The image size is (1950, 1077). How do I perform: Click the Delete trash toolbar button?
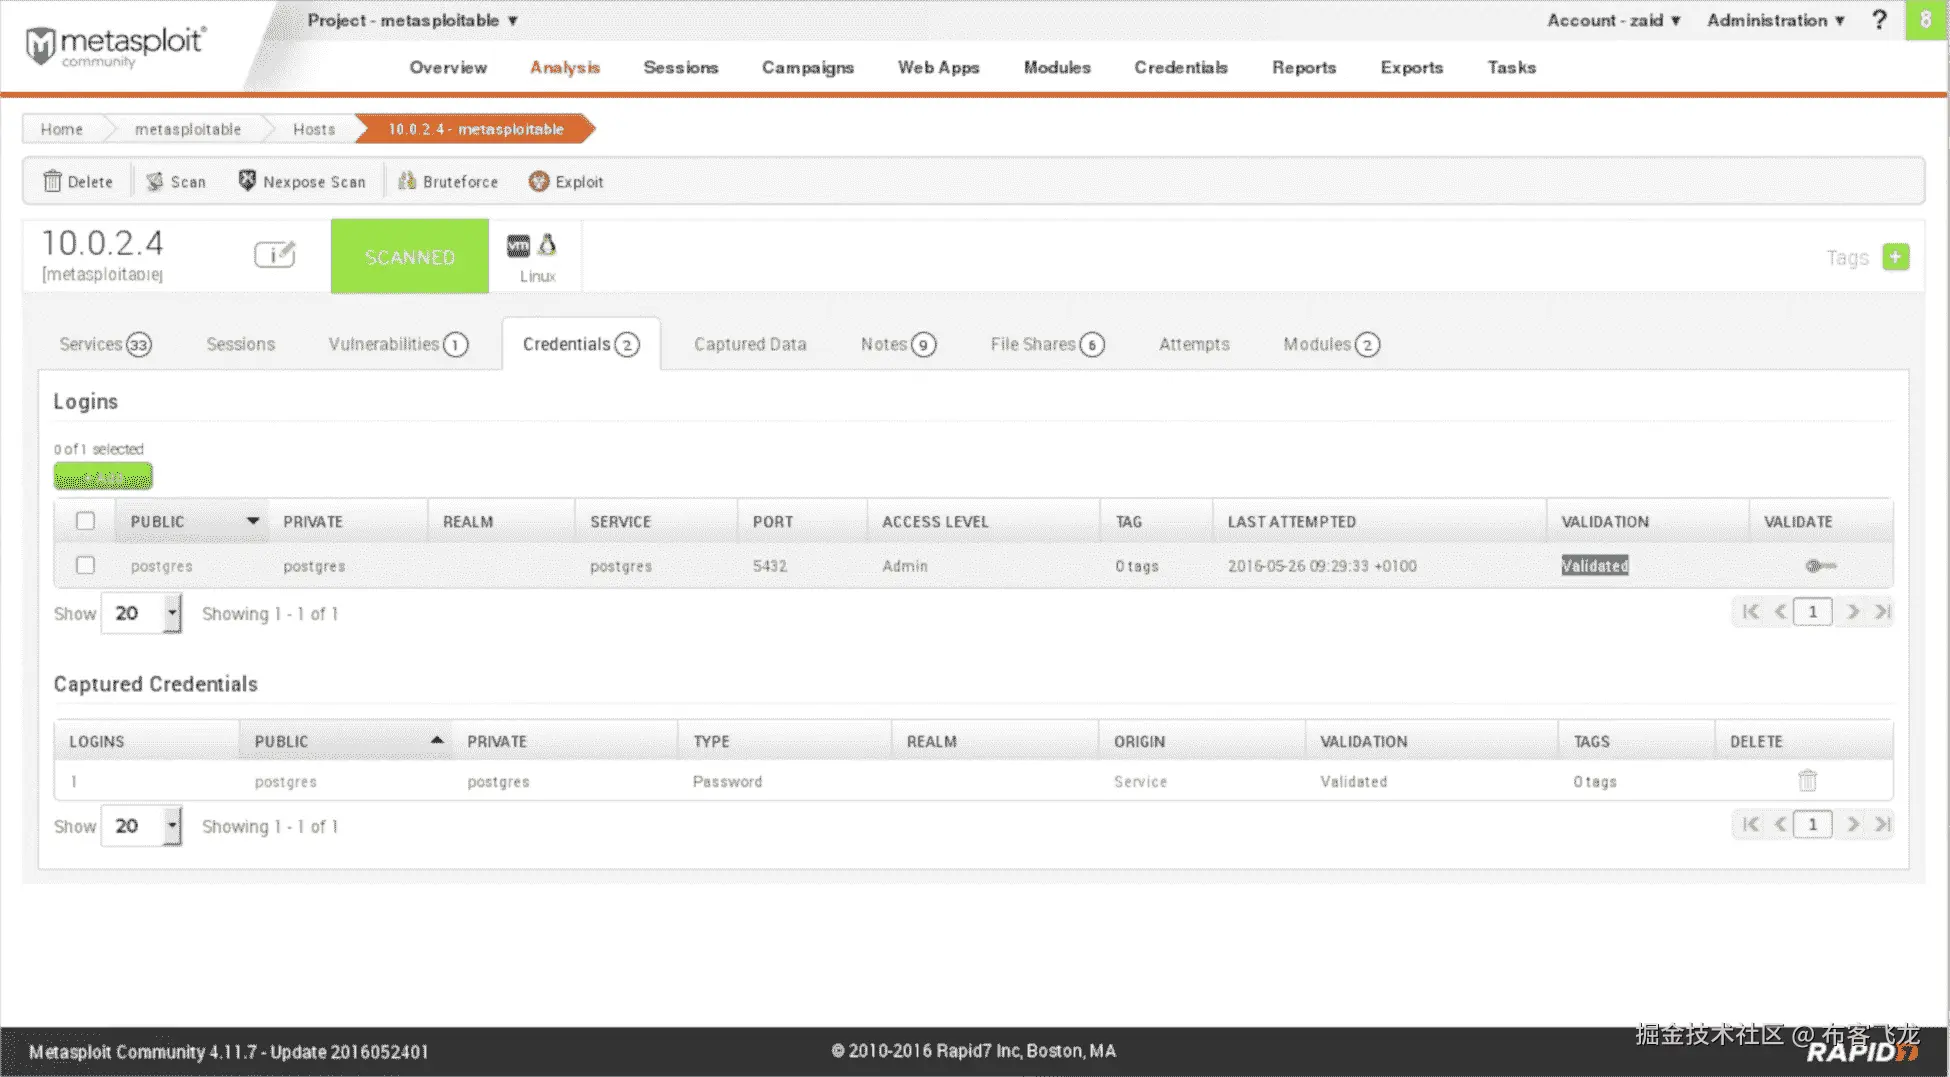point(78,181)
